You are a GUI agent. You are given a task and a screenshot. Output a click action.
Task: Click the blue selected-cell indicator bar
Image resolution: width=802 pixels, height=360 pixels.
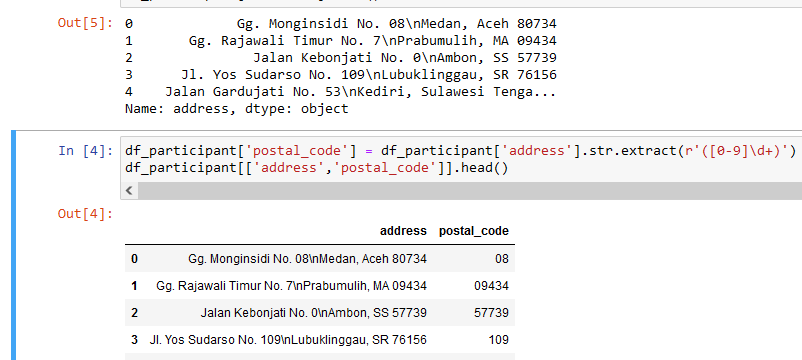(13, 245)
